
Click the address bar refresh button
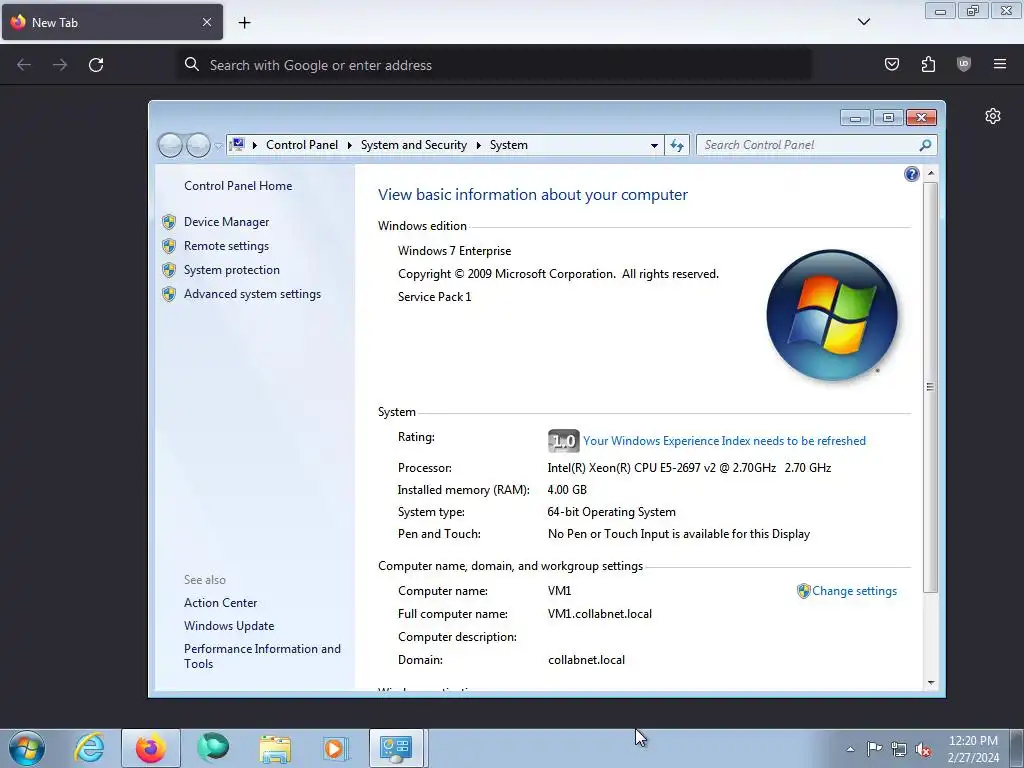[677, 145]
